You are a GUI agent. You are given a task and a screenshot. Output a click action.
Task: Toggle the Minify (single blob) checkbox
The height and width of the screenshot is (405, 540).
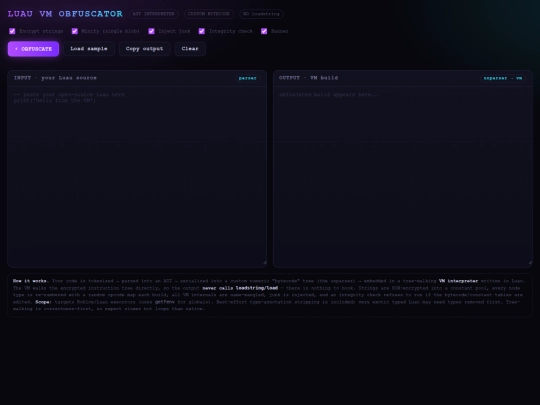click(74, 31)
